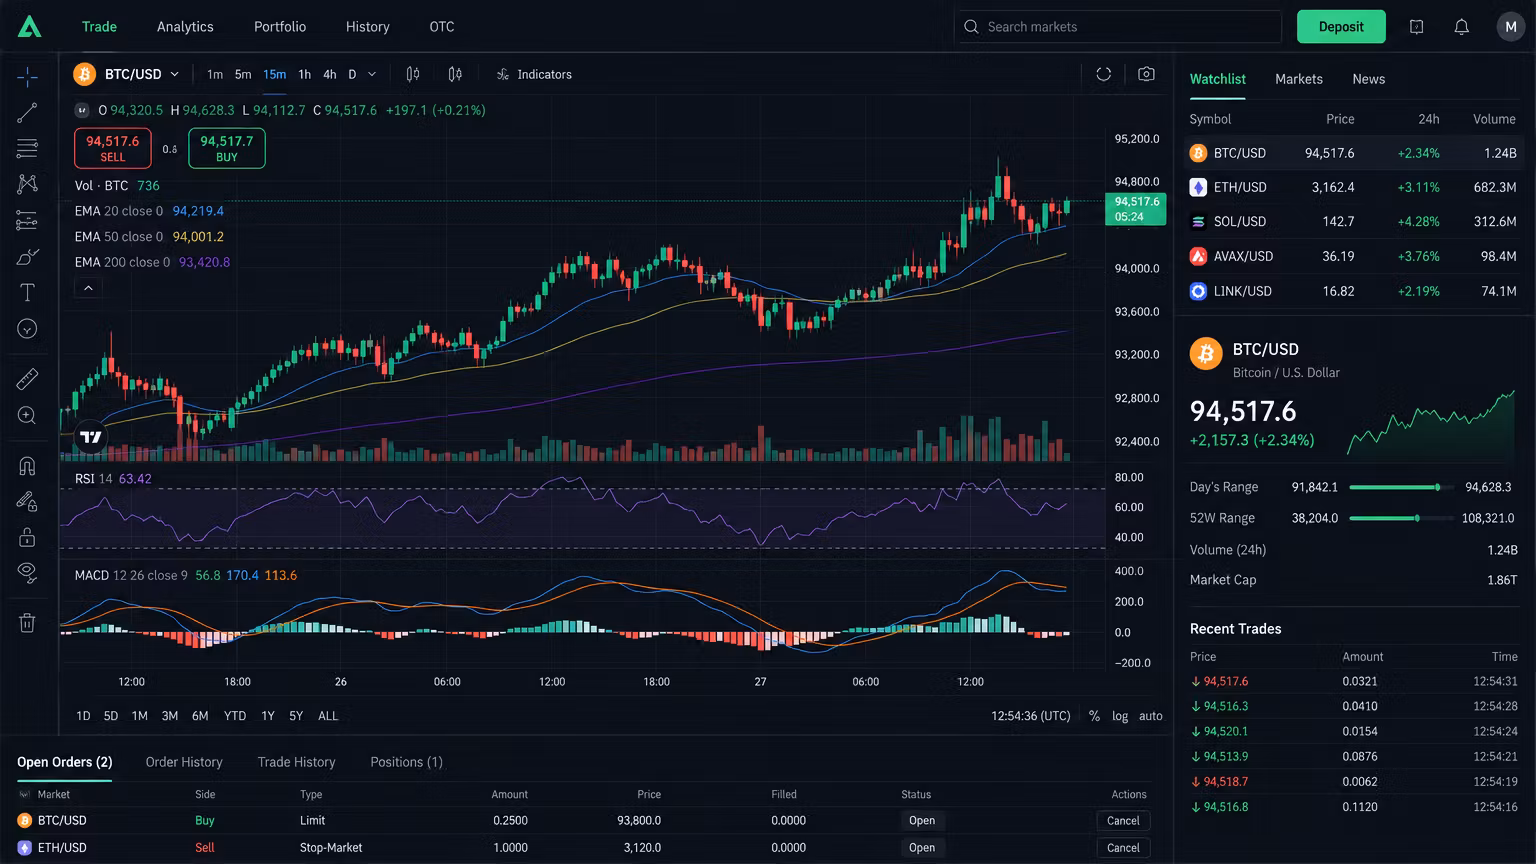Click the trash delete drawings icon
1536x864 pixels.
click(x=27, y=623)
